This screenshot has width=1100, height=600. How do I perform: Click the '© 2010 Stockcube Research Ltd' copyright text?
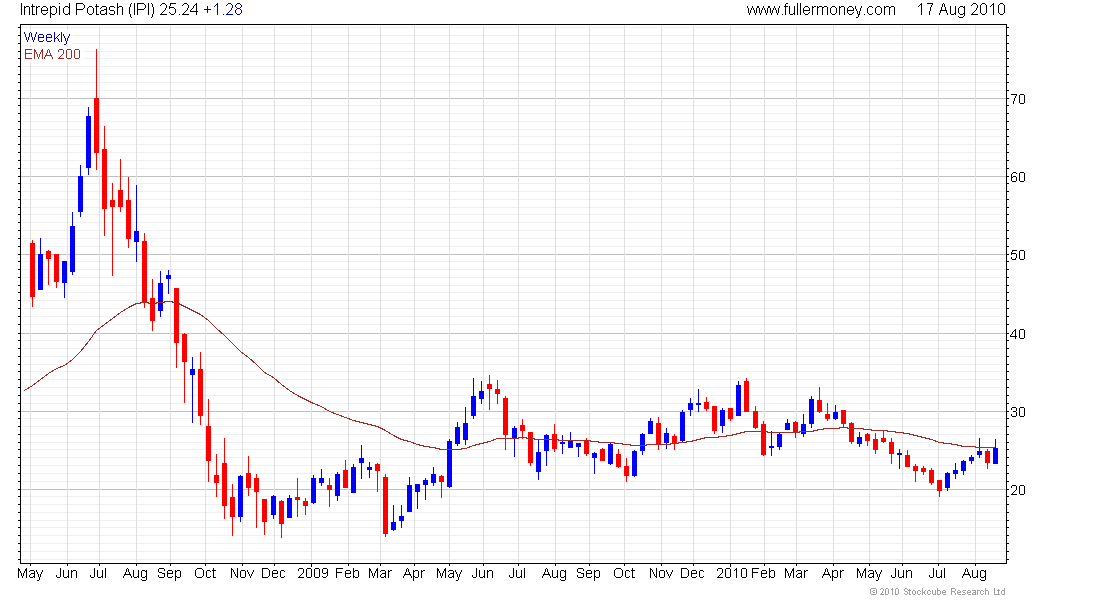[x=937, y=592]
